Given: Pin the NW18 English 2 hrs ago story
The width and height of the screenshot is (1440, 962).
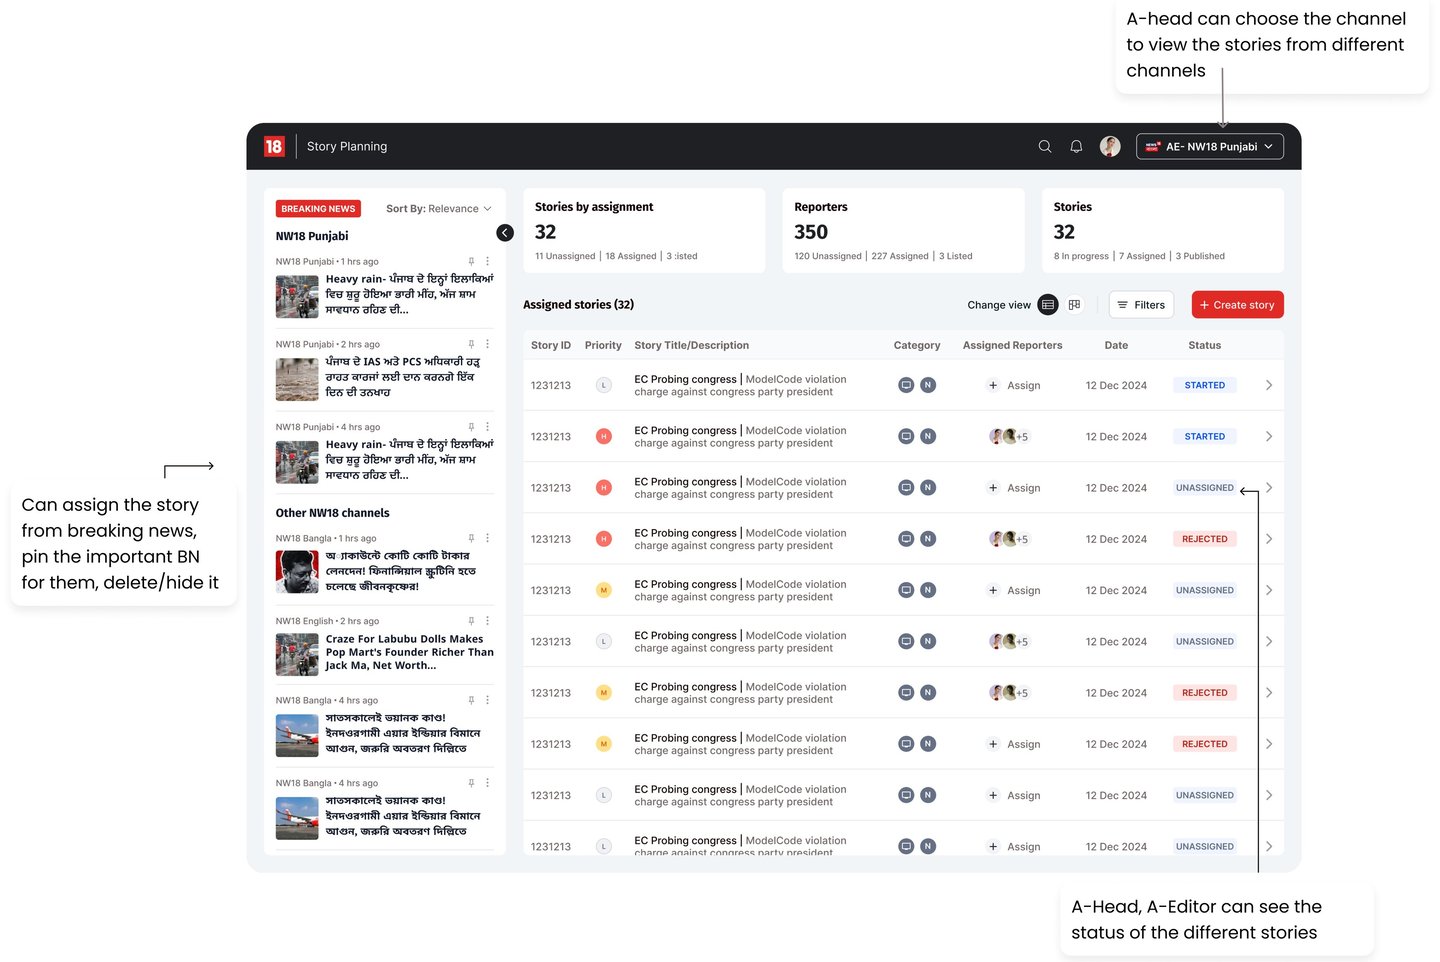Looking at the screenshot, I should pyautogui.click(x=471, y=621).
